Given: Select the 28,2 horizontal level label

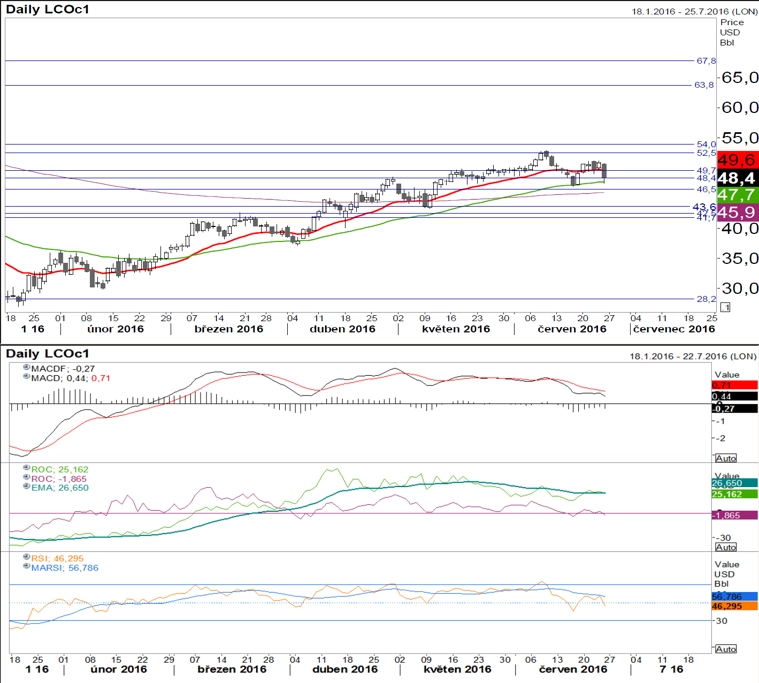Looking at the screenshot, I should pyautogui.click(x=706, y=299).
